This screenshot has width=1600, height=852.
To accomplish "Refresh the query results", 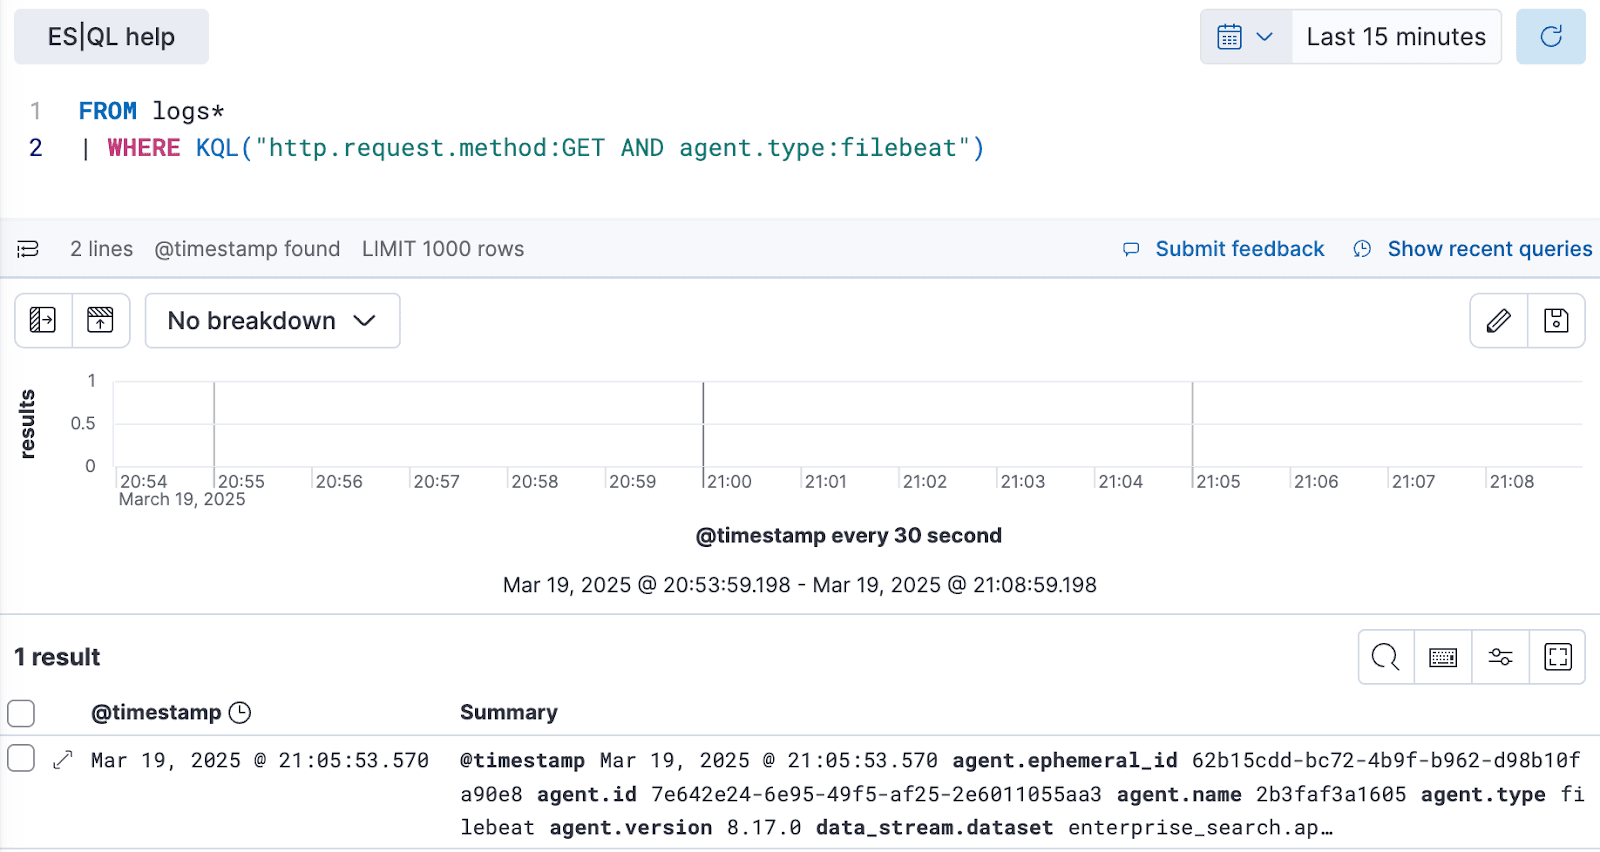I will coord(1550,36).
